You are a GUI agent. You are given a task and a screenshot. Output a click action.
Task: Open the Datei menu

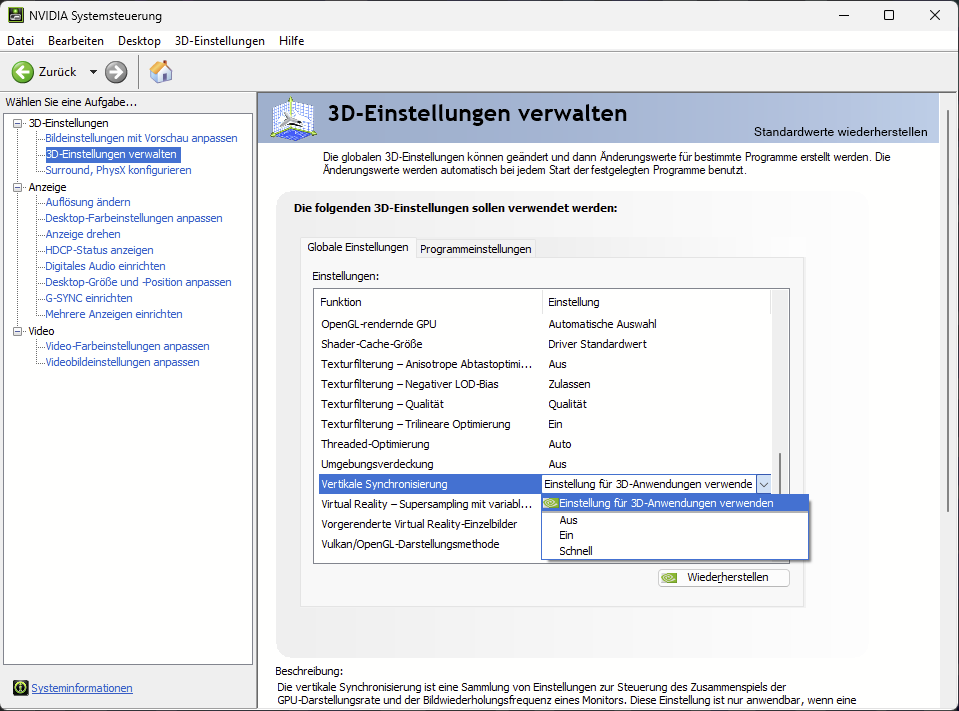(x=20, y=41)
